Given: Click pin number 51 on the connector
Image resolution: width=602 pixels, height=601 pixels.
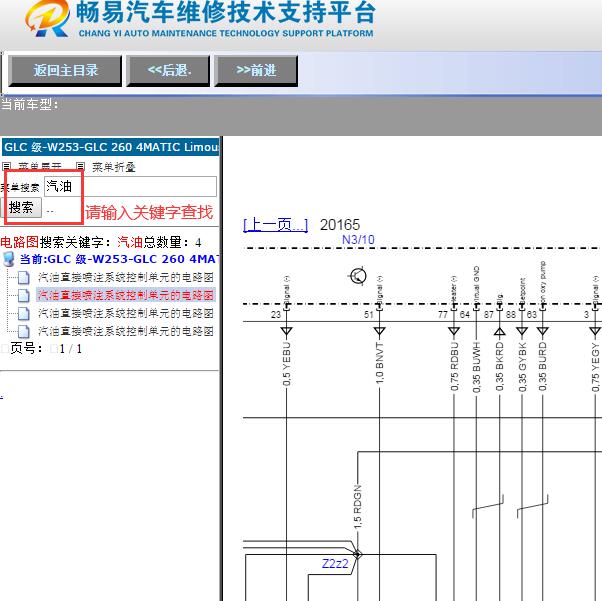Looking at the screenshot, I should (x=369, y=315).
